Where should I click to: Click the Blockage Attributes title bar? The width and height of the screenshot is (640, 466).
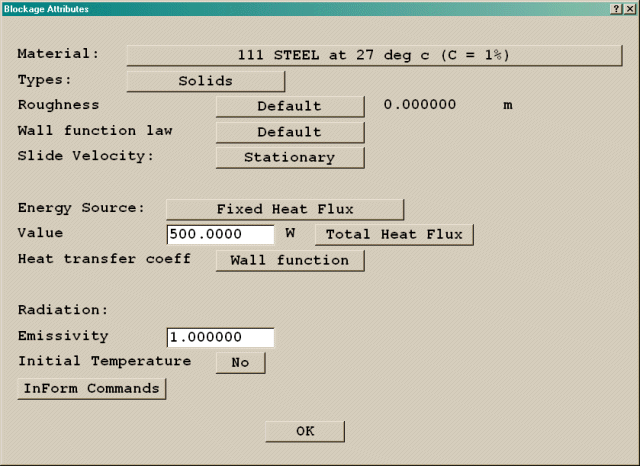(300, 8)
